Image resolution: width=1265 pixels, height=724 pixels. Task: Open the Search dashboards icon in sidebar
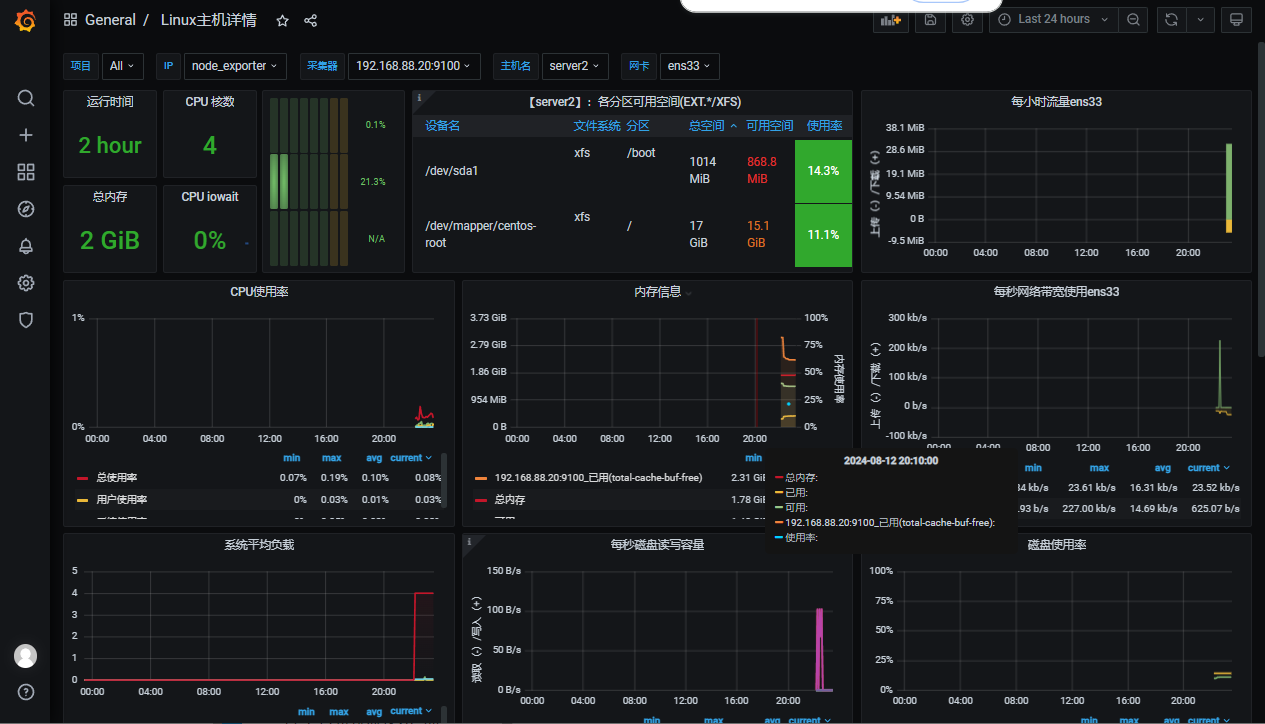pos(26,98)
